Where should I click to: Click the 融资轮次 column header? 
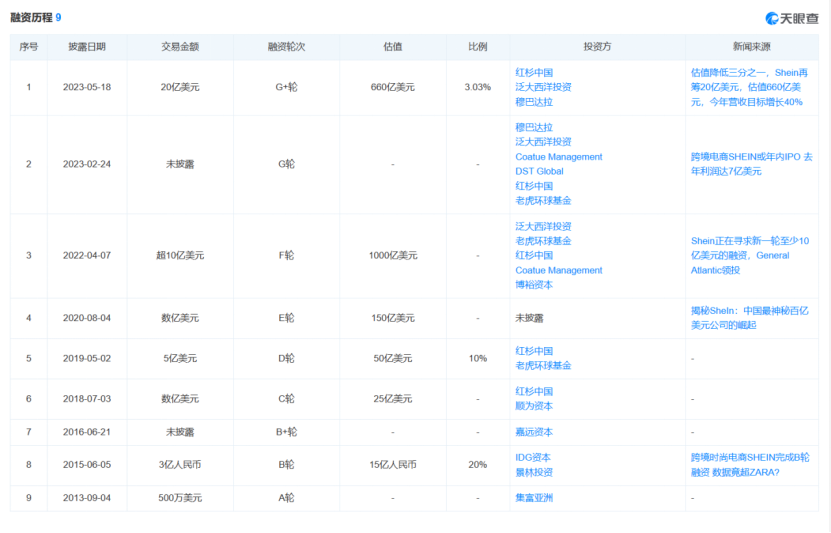286,47
